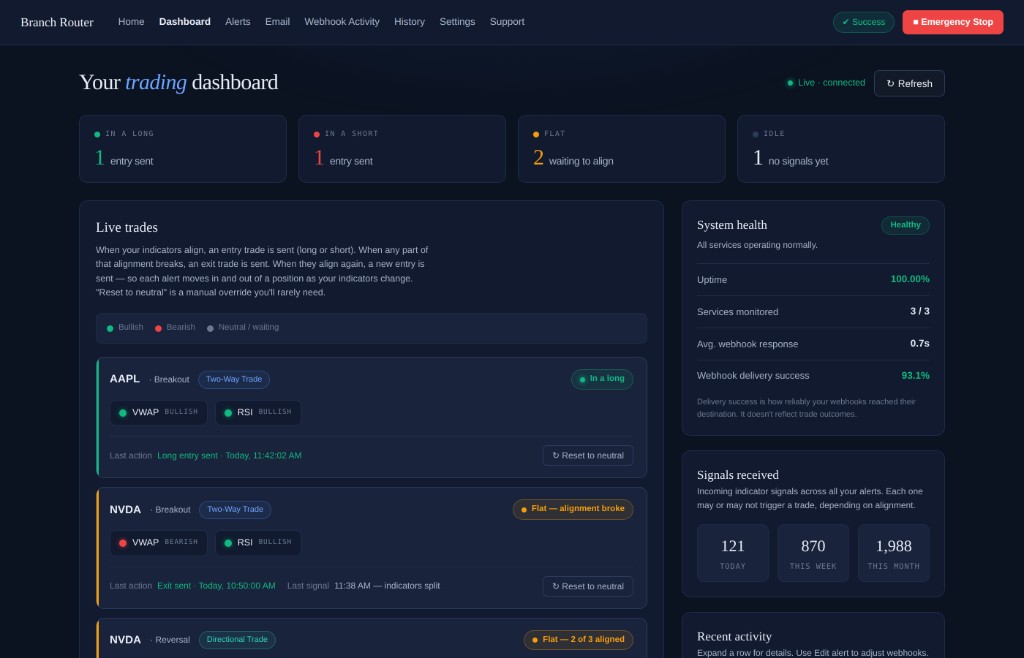Click AAPL Two-Way Trade badge
Image resolution: width=1024 pixels, height=658 pixels.
(x=234, y=379)
